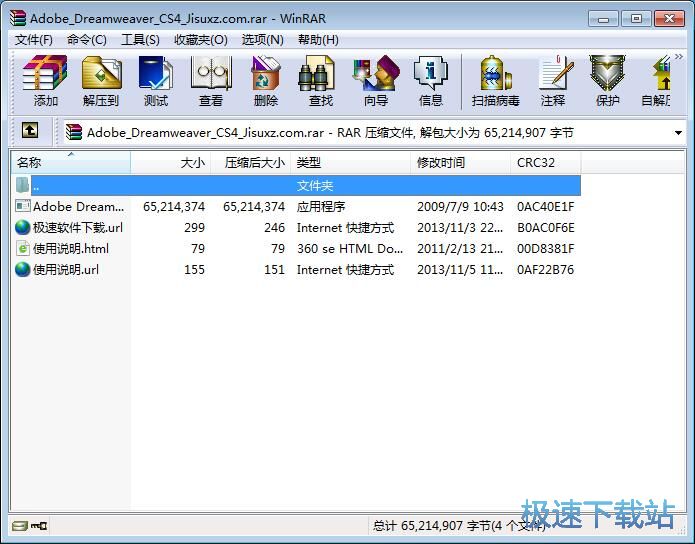
Task: Open the address bar path dropdown
Action: 678,133
